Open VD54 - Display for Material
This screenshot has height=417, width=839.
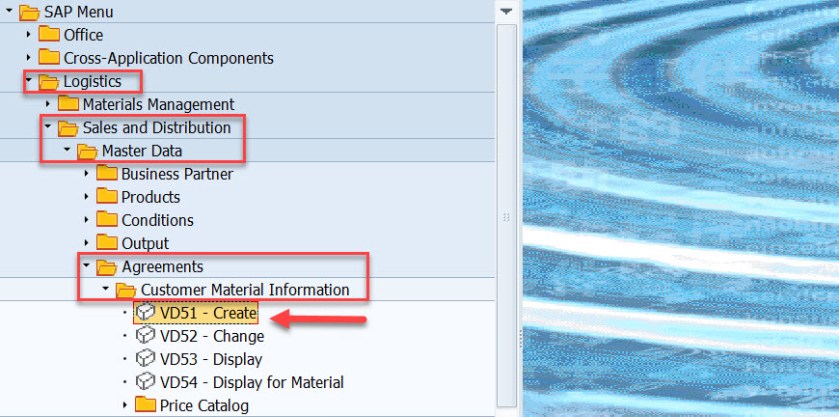click(x=251, y=382)
